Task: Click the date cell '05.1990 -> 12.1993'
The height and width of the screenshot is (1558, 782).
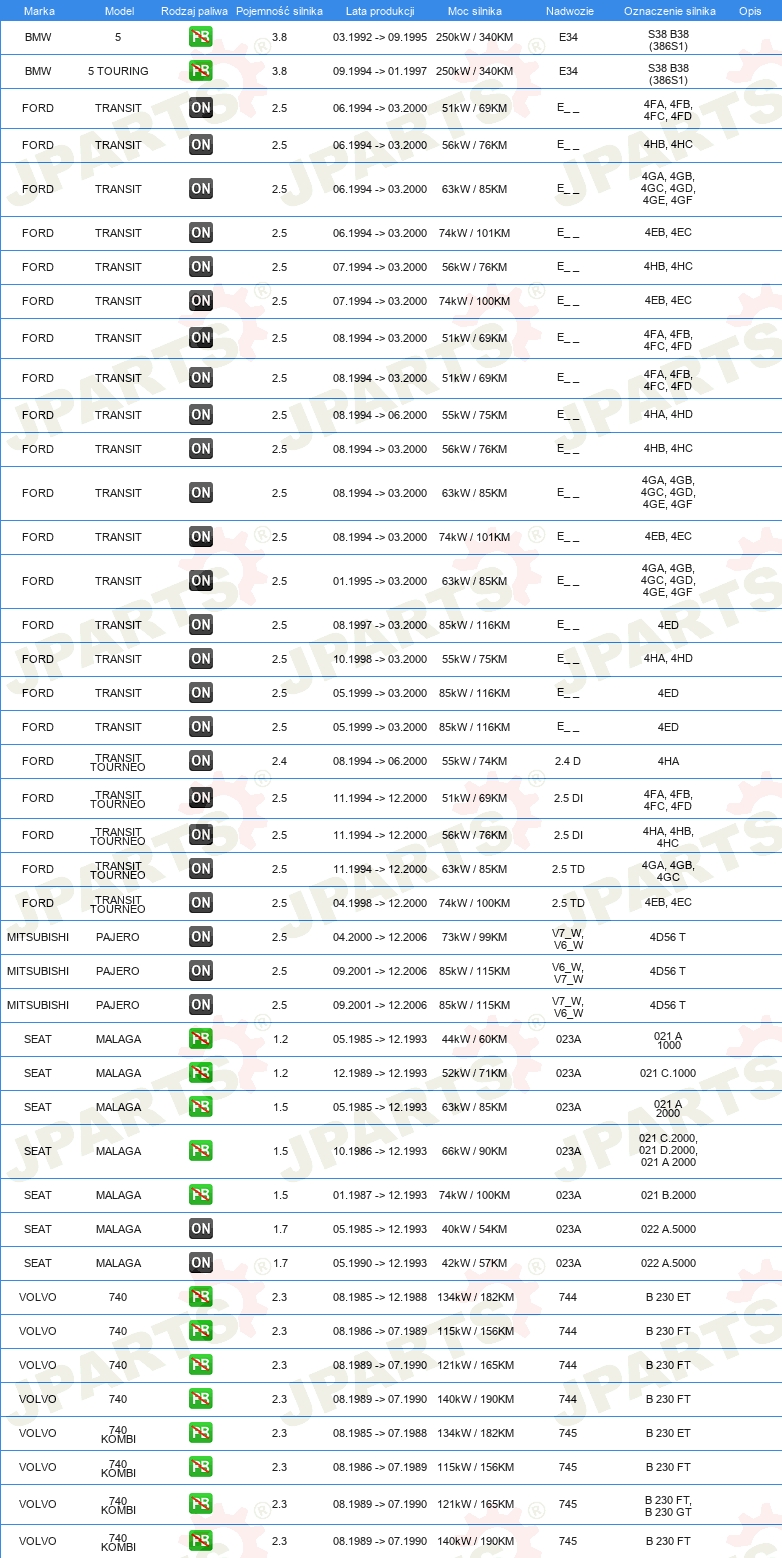Action: coord(380,1263)
